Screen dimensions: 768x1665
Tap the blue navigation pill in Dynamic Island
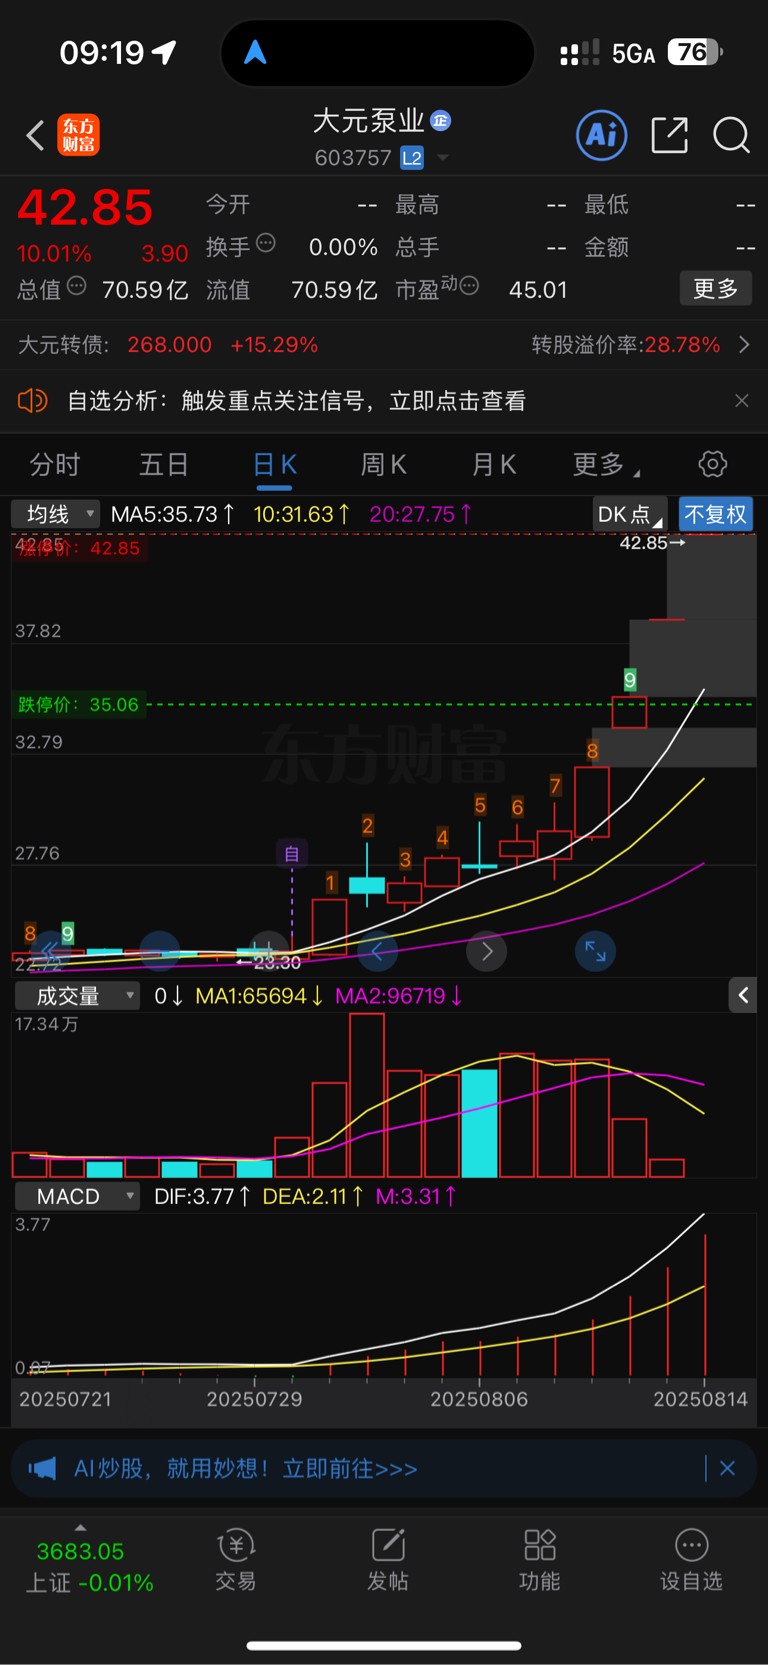256,52
